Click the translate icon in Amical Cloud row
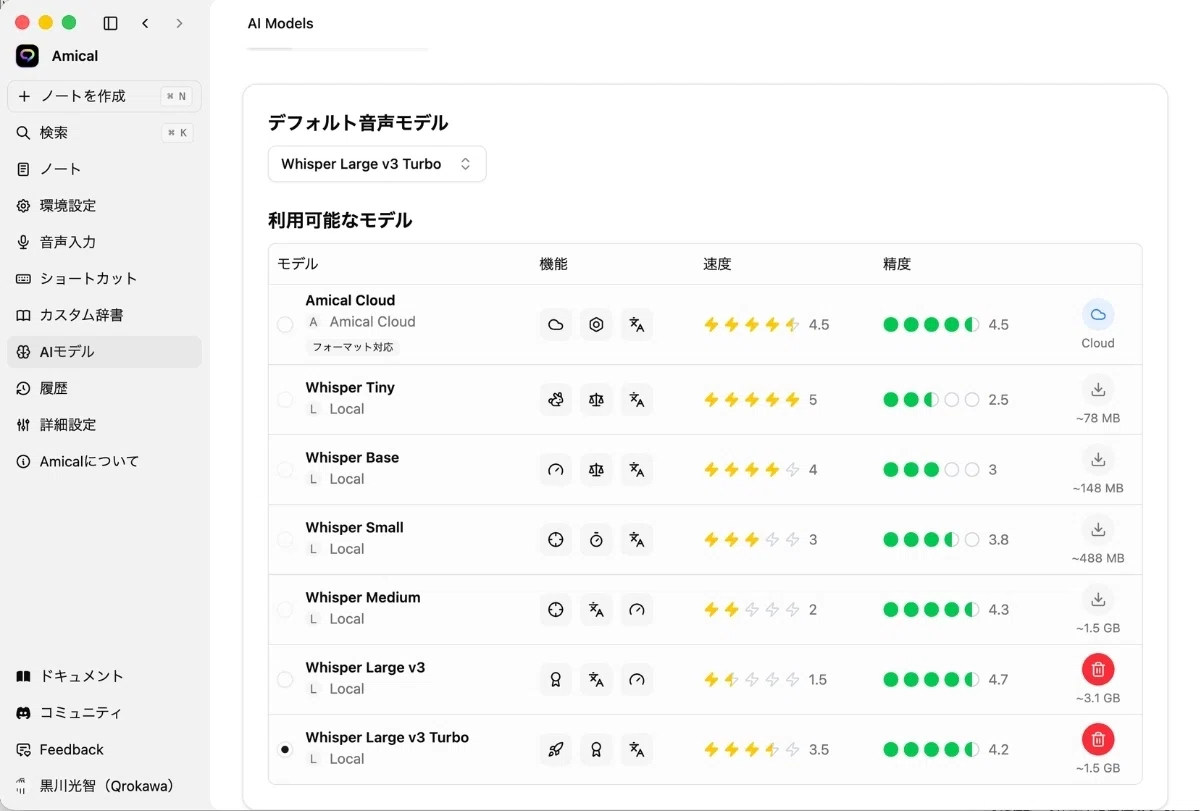 coord(637,324)
